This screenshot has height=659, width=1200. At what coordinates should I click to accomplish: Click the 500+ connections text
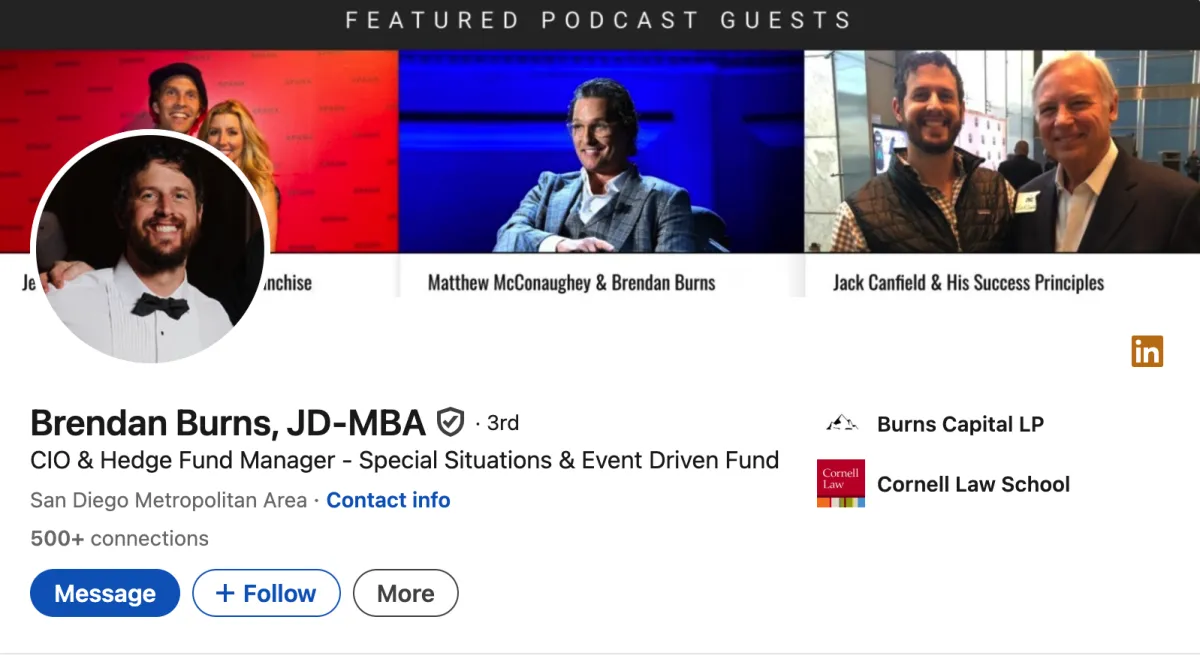pyautogui.click(x=119, y=538)
